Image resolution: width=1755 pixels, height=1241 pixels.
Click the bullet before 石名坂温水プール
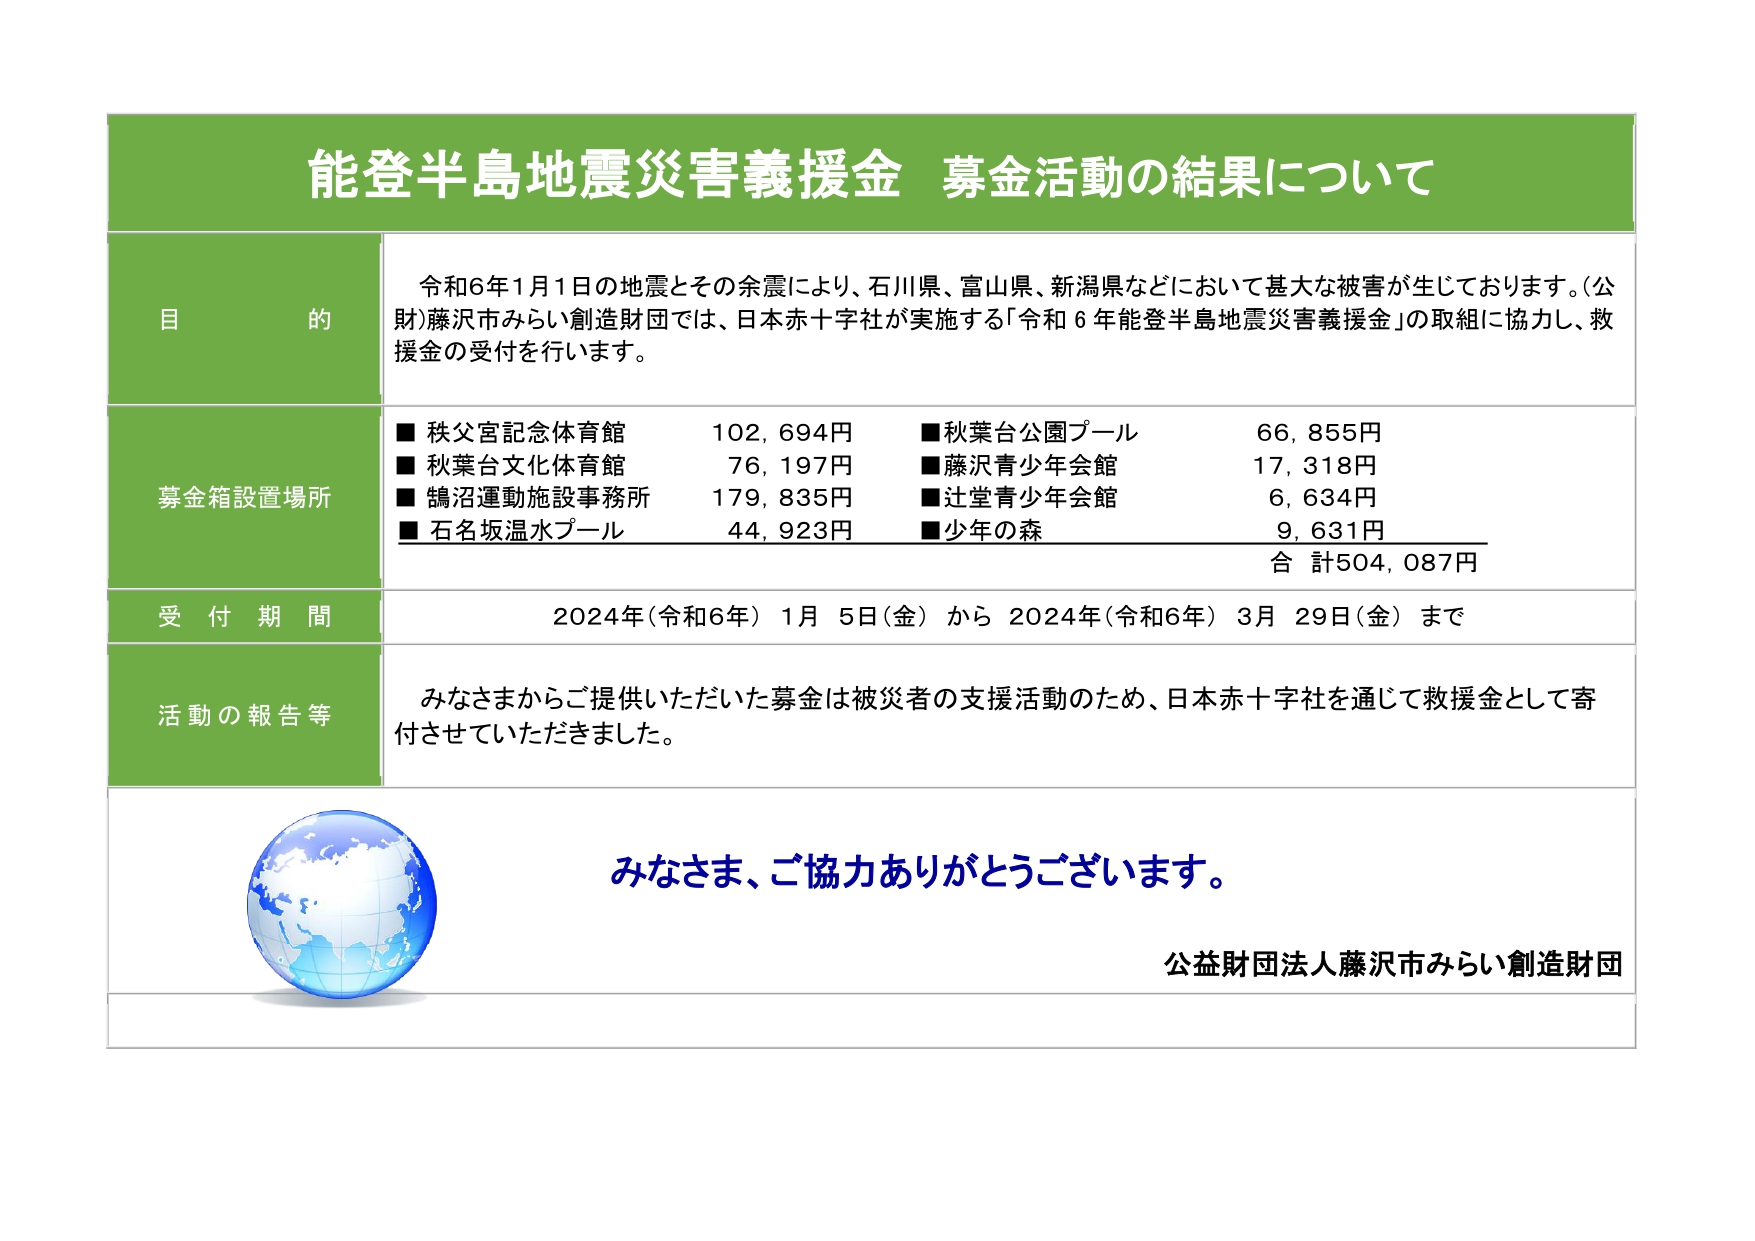408,531
